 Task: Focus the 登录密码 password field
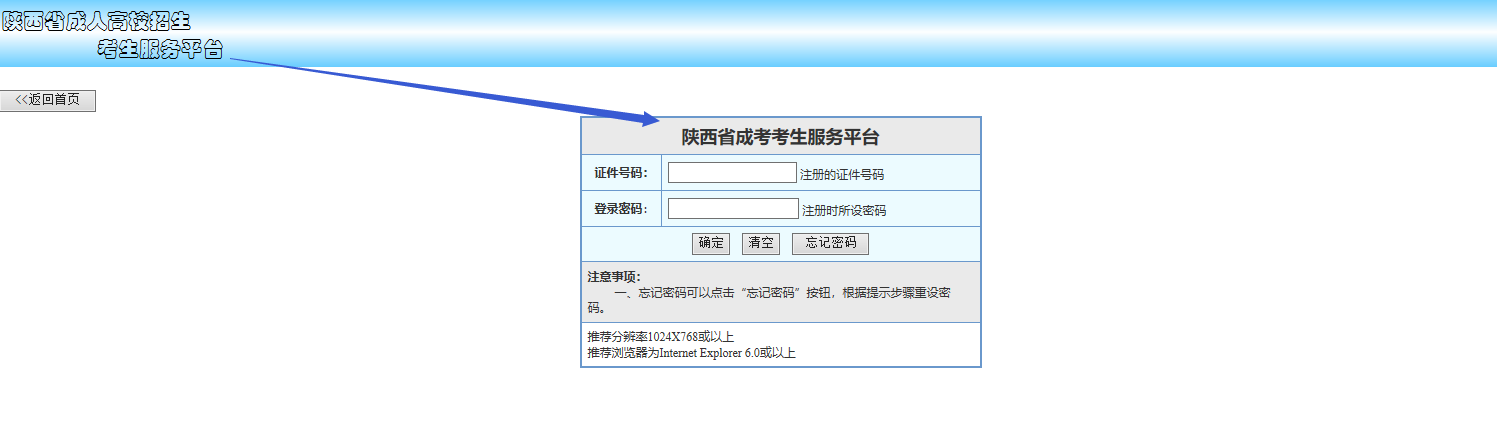click(733, 209)
